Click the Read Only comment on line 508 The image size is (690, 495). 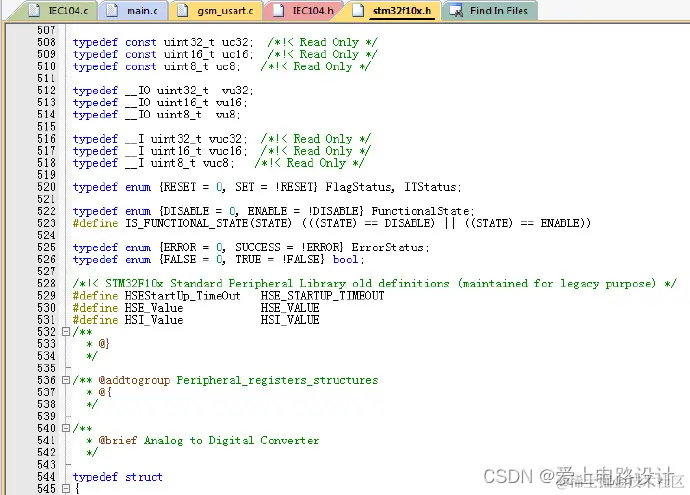point(322,42)
